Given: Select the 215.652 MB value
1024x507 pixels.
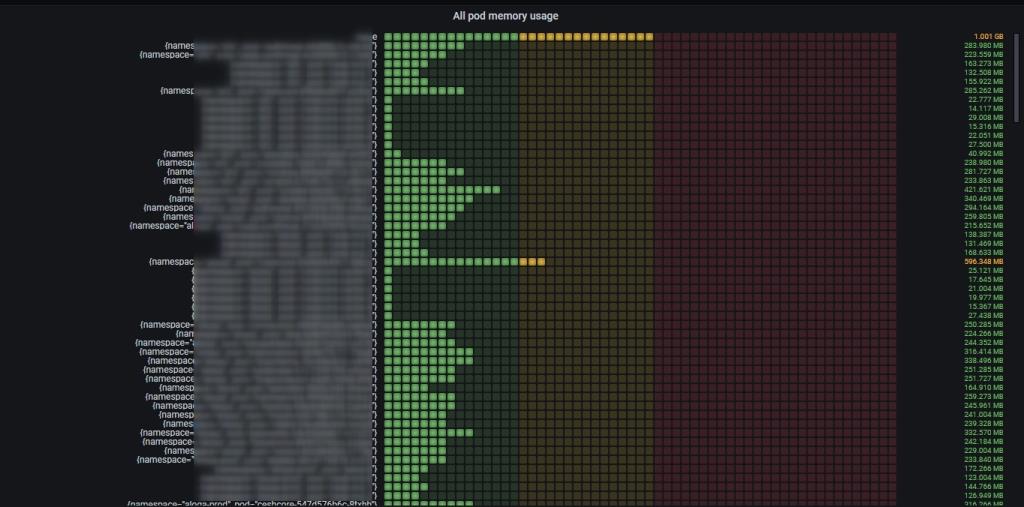Looking at the screenshot, I should [x=984, y=225].
